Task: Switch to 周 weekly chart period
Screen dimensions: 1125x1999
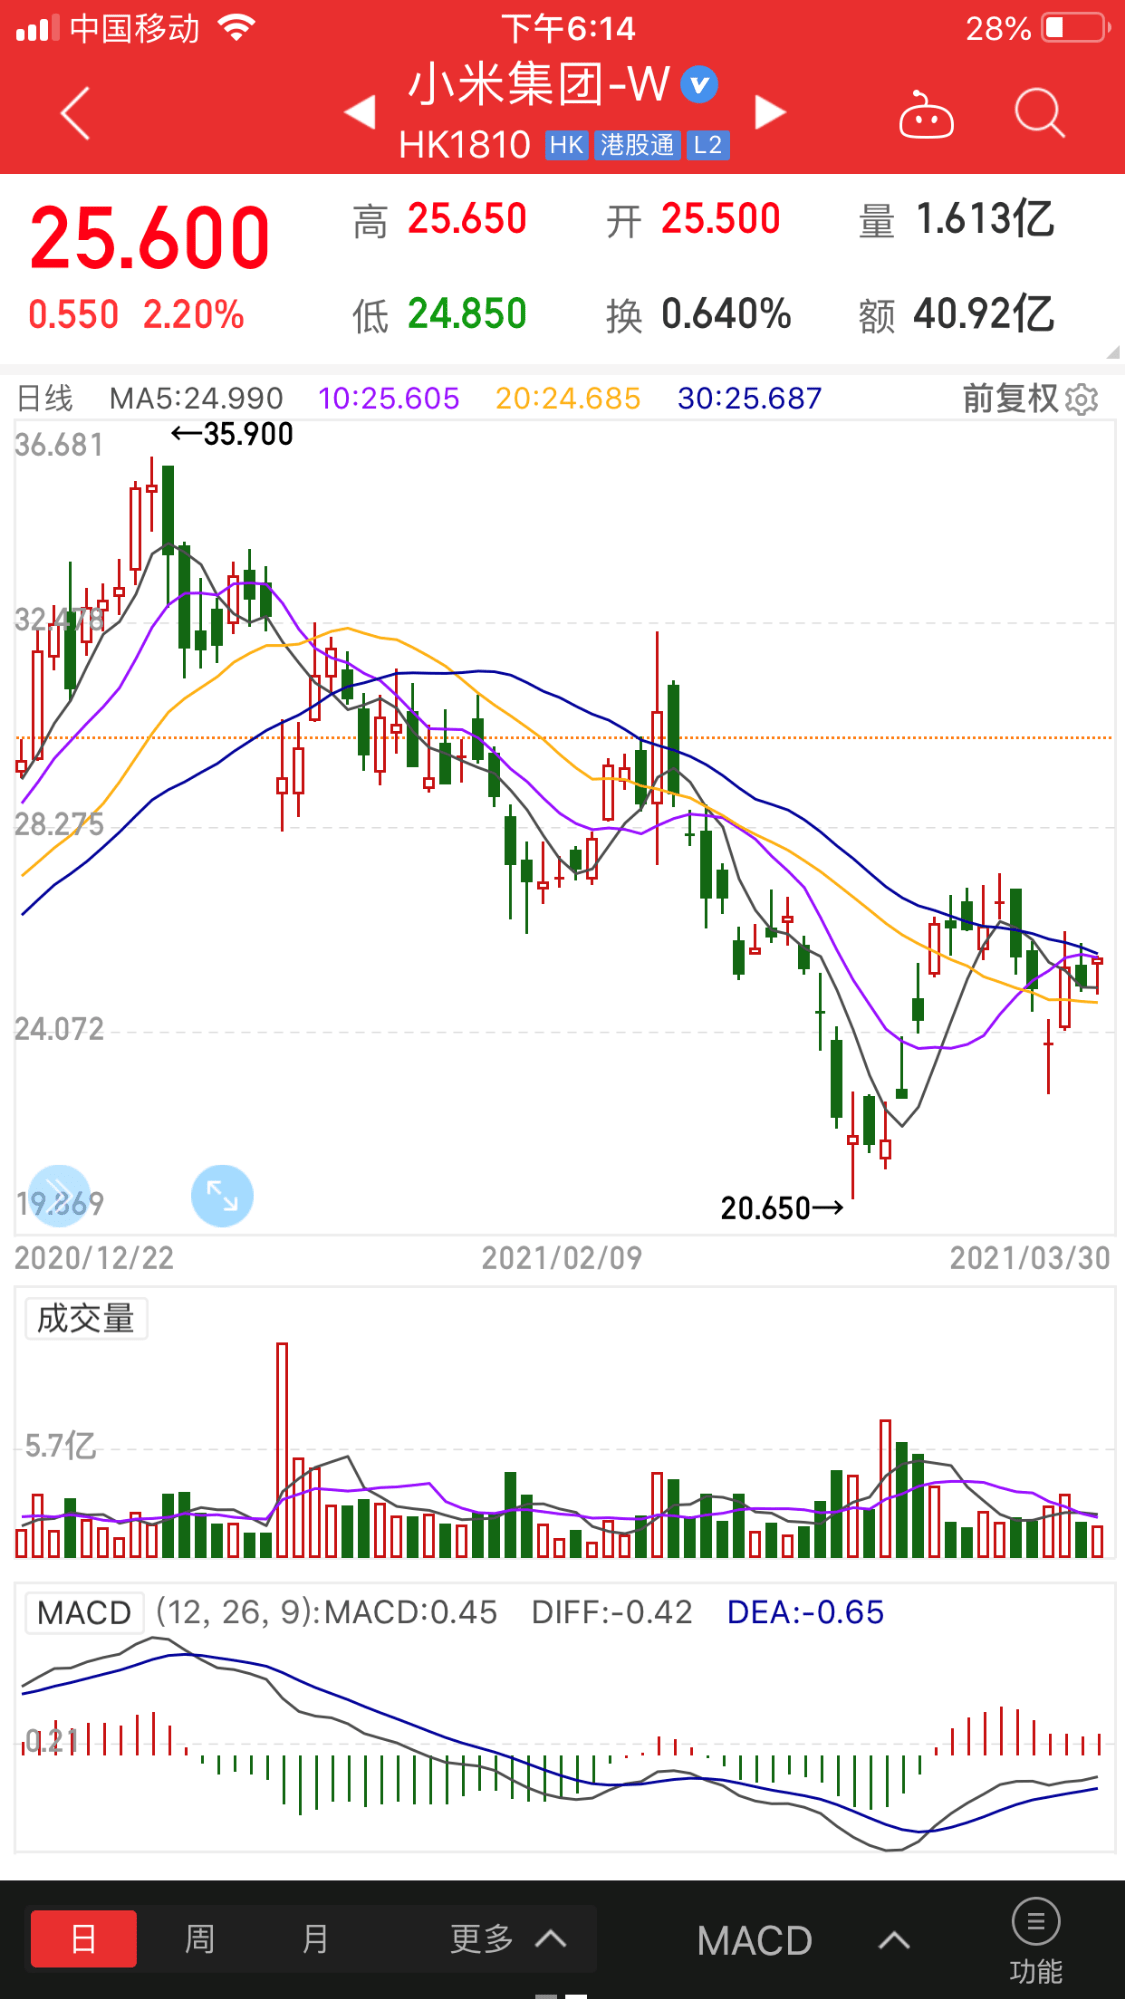Action: pos(200,1939)
